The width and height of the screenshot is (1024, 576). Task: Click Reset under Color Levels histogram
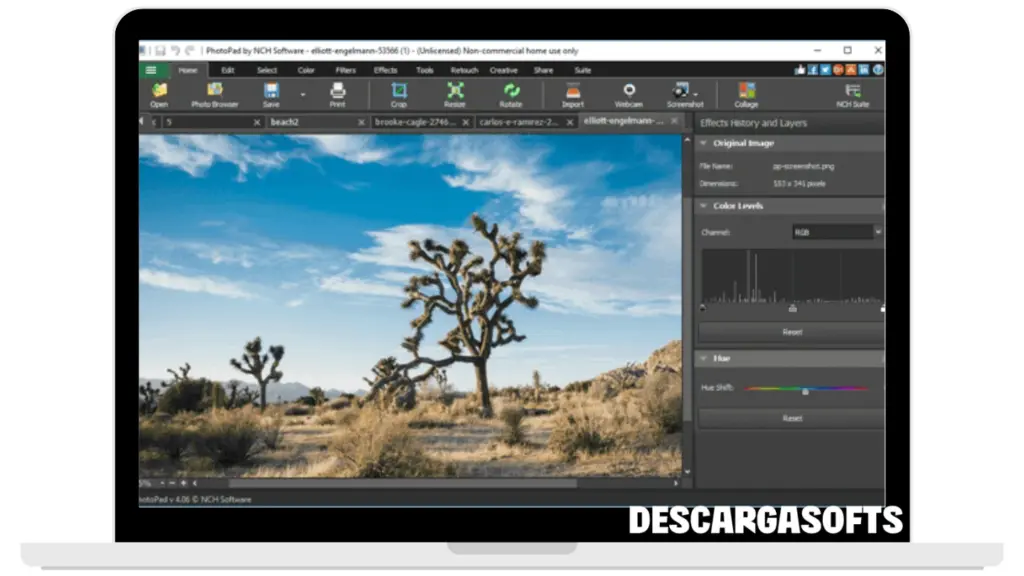coord(791,332)
